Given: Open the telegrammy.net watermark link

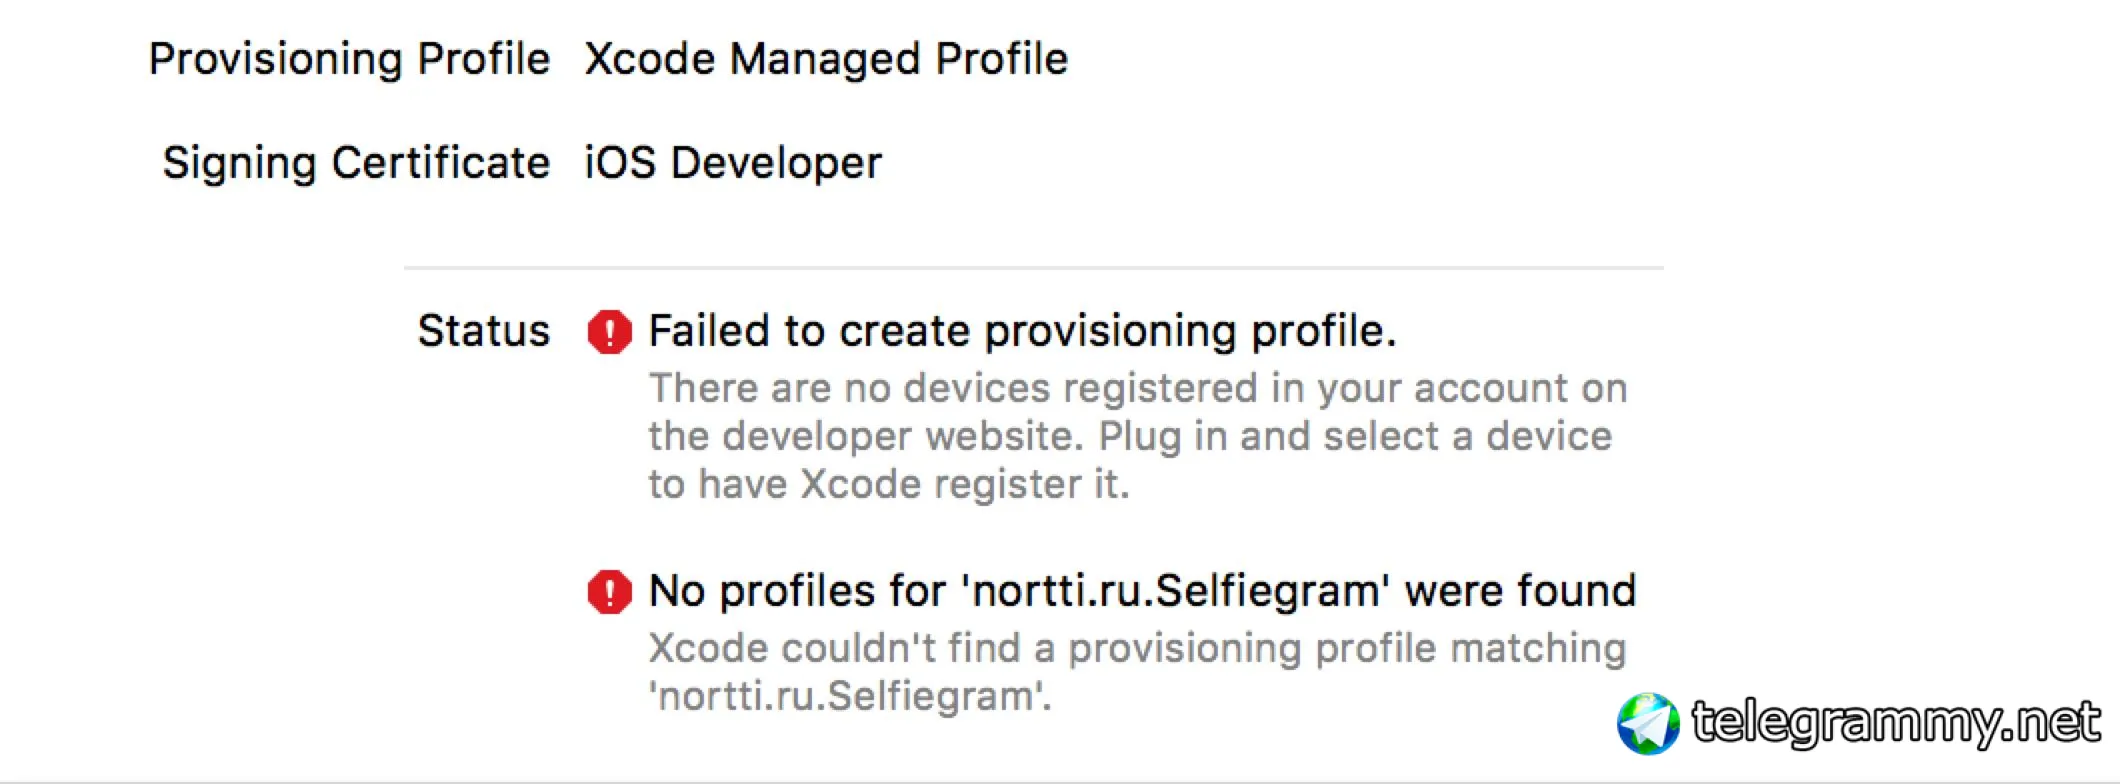Looking at the screenshot, I should tap(1895, 723).
